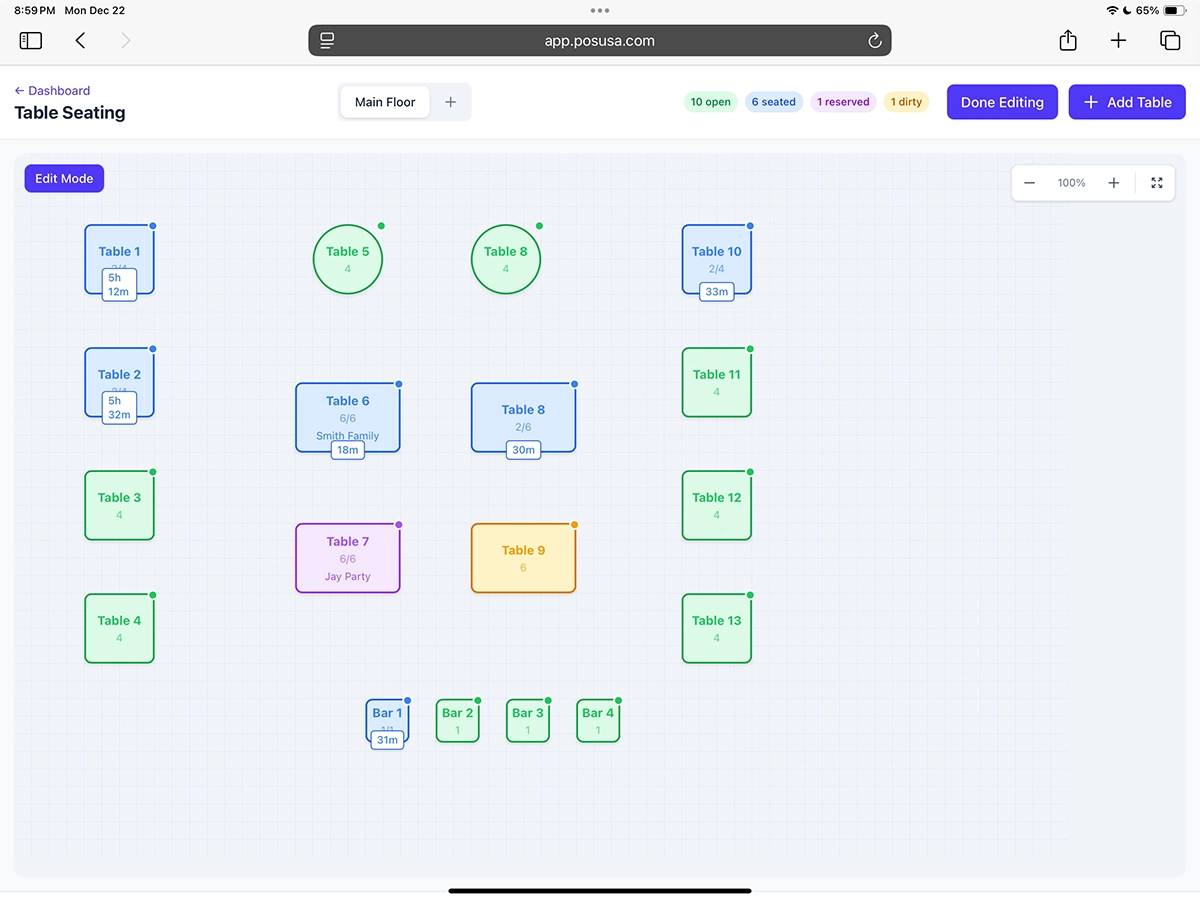The image size is (1200, 900).
Task: Select the Main Floor tab
Action: 385,102
